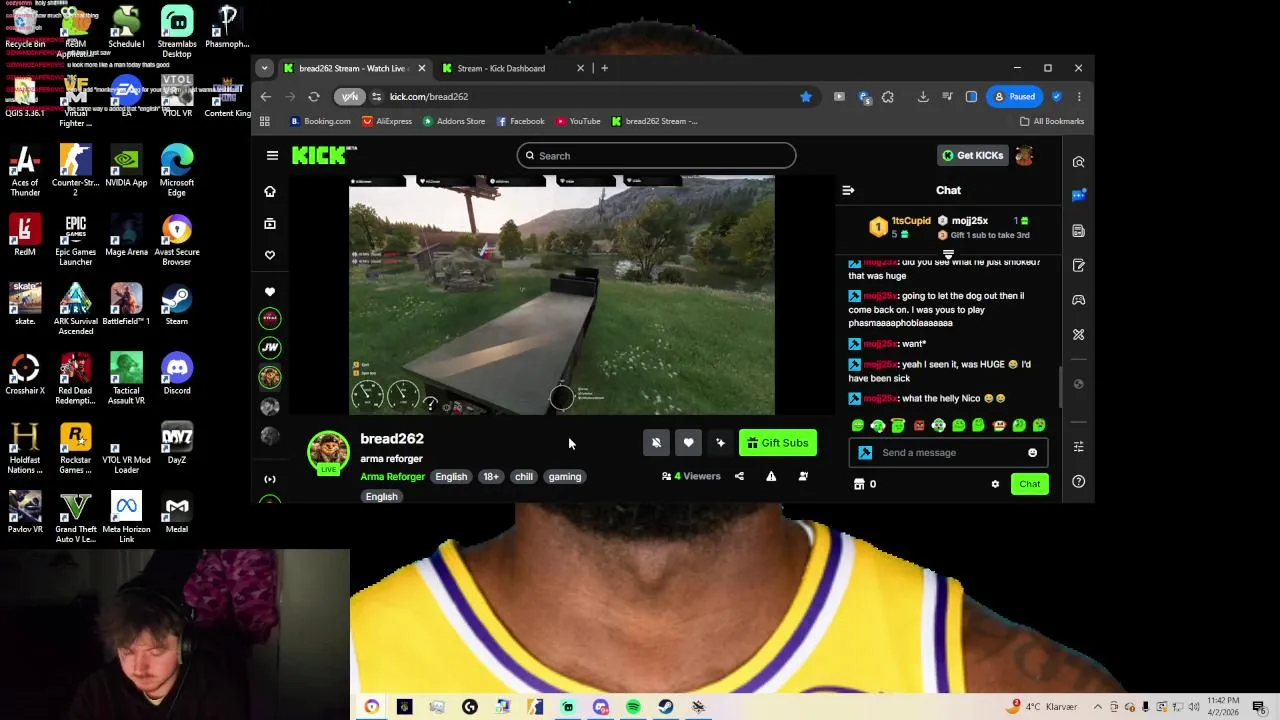
Task: Click the gaming tag
Action: tap(565, 477)
